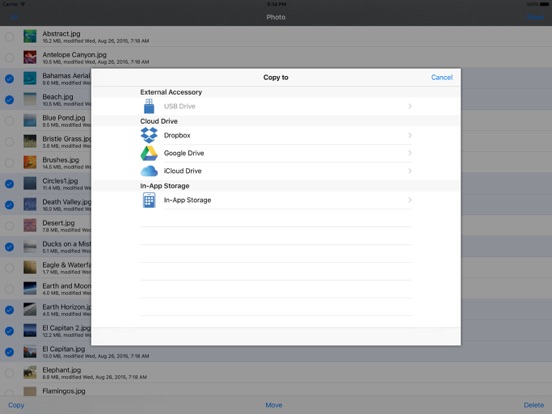Uncheck the Beach.jpg selection circle

point(10,100)
